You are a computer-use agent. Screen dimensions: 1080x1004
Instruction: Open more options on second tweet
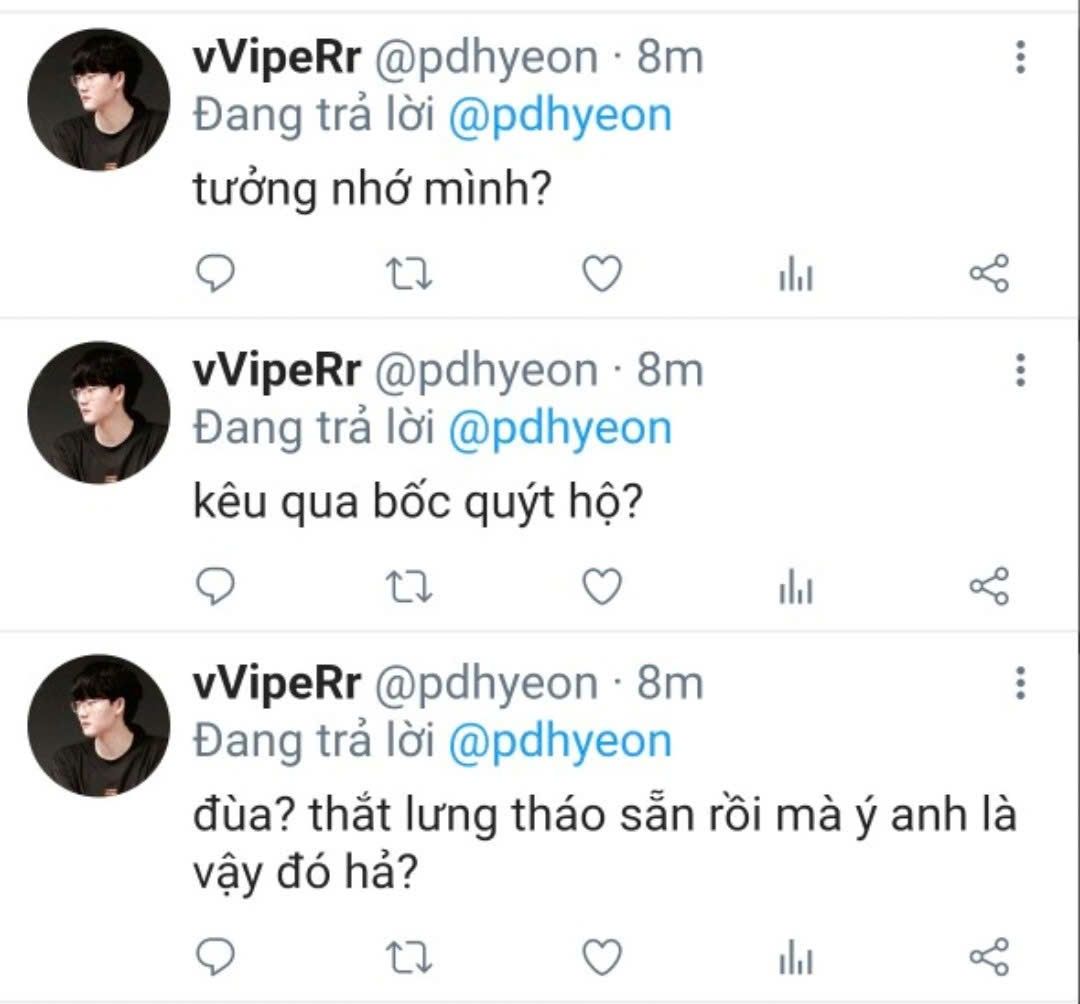pos(1021,370)
